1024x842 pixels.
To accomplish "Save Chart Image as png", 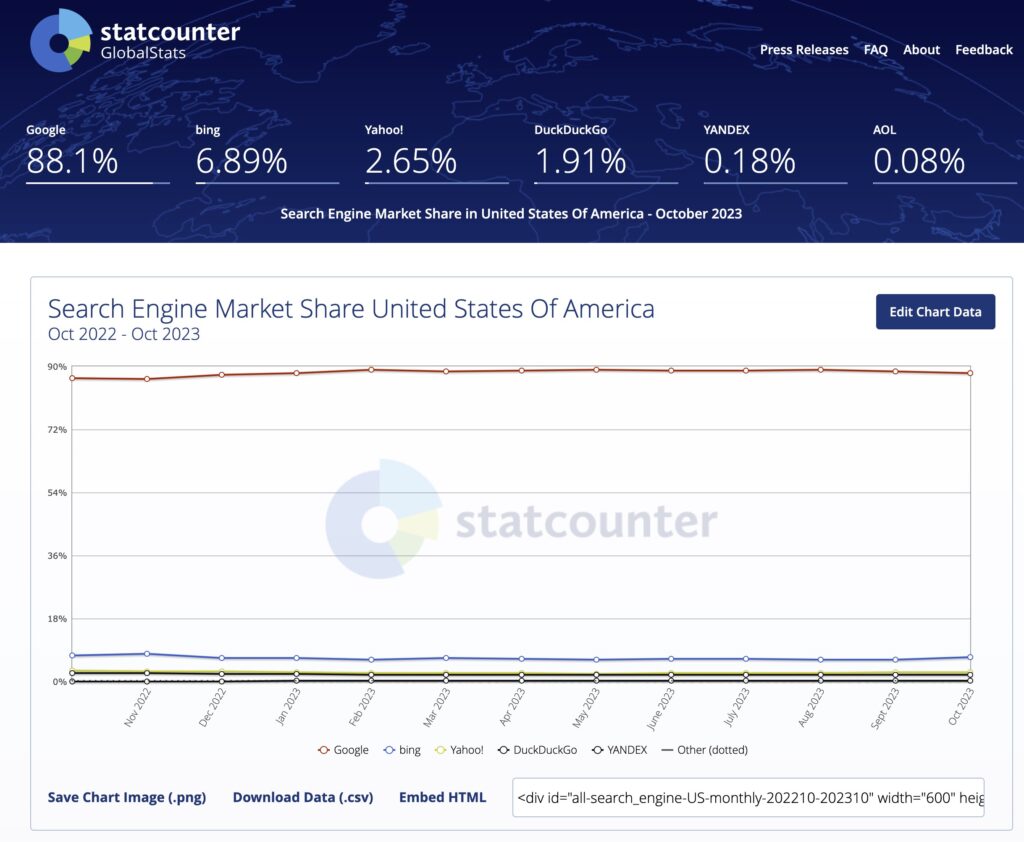I will pos(127,797).
